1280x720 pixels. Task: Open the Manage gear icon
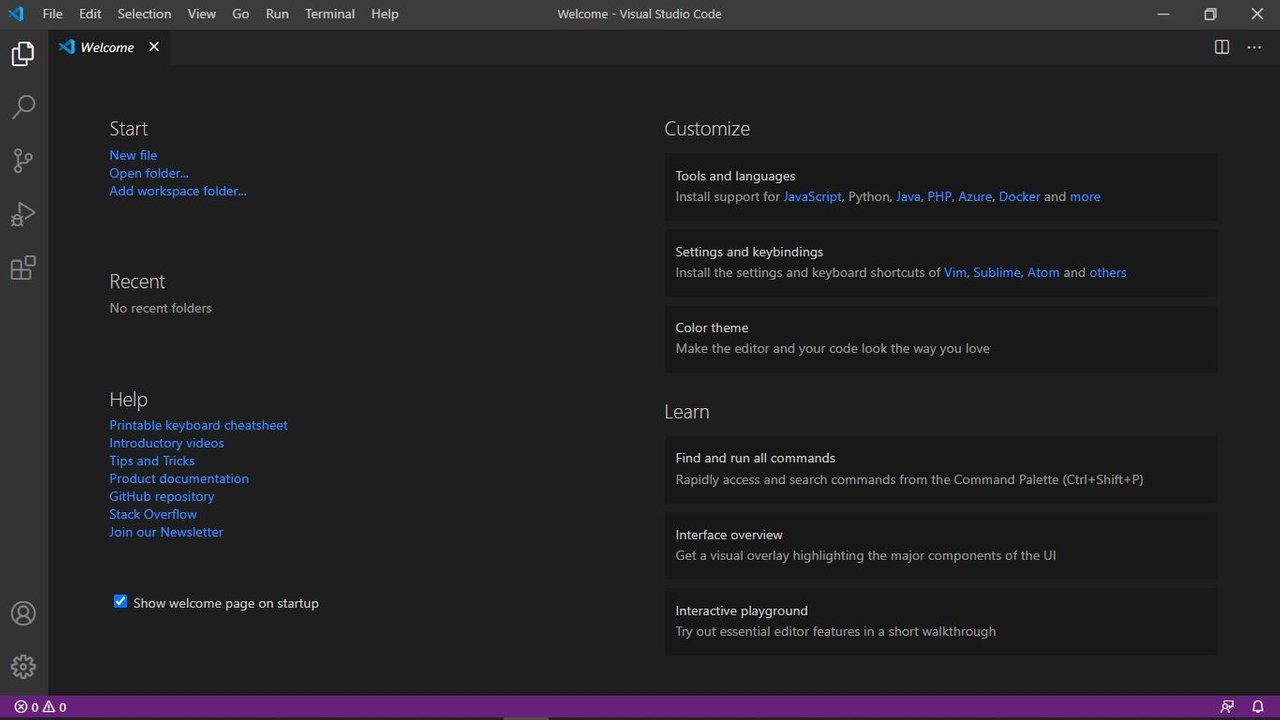[x=23, y=666]
